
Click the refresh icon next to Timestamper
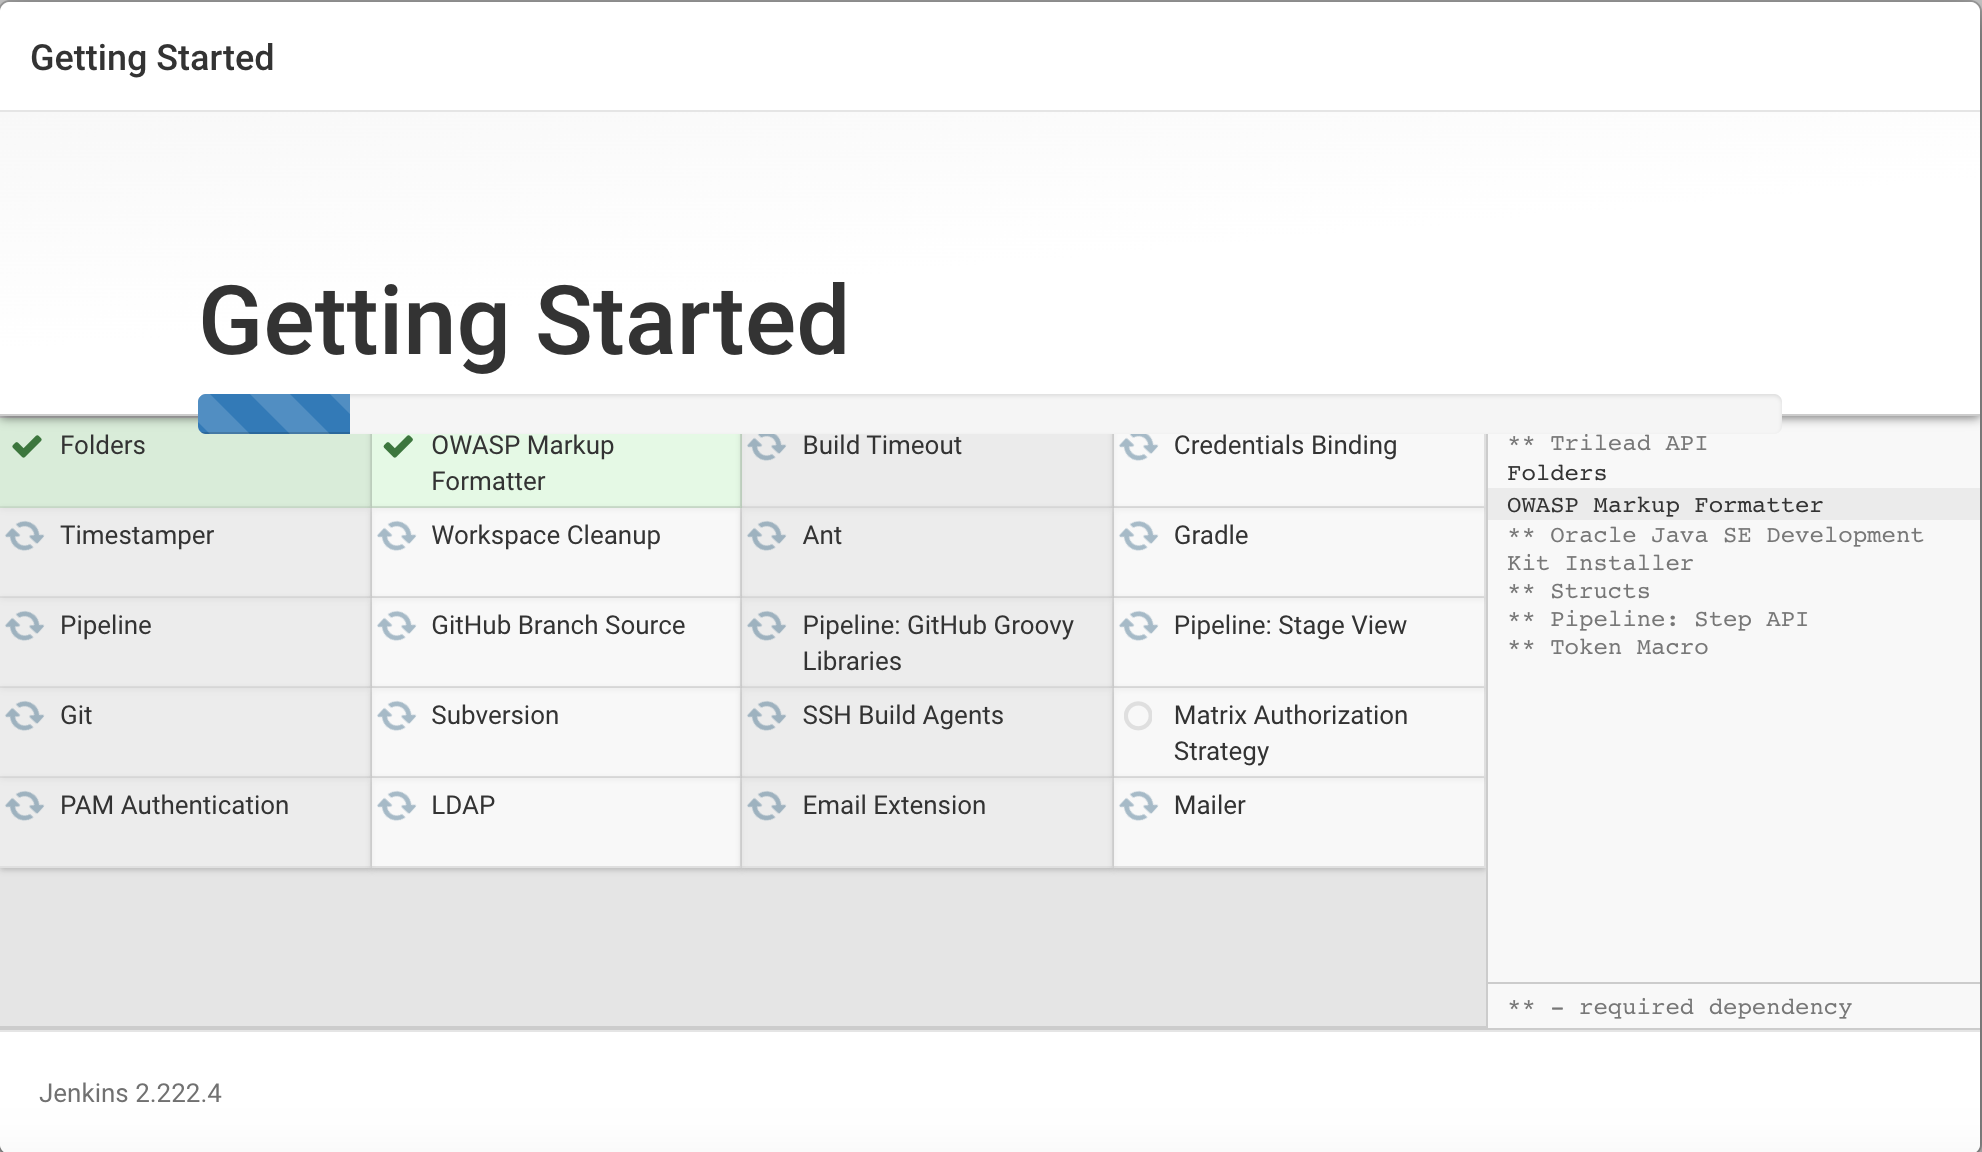coord(26,536)
